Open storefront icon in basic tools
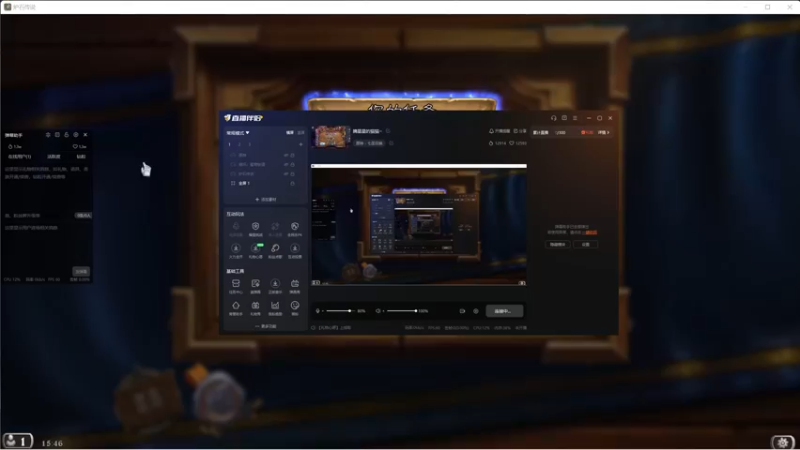 point(236,285)
